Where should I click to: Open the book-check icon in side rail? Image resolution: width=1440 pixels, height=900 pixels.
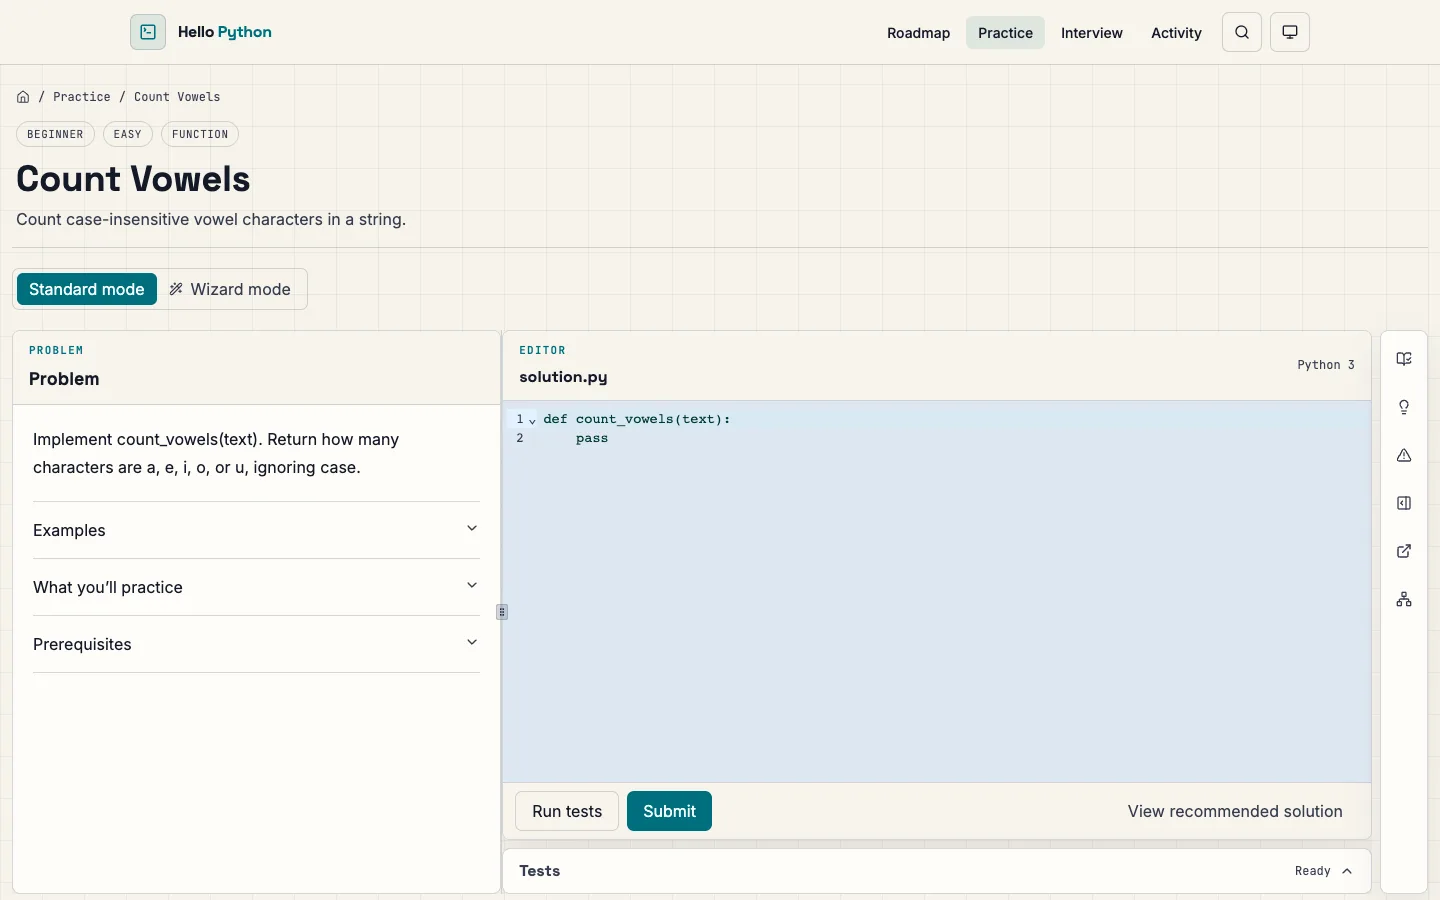coord(1404,359)
